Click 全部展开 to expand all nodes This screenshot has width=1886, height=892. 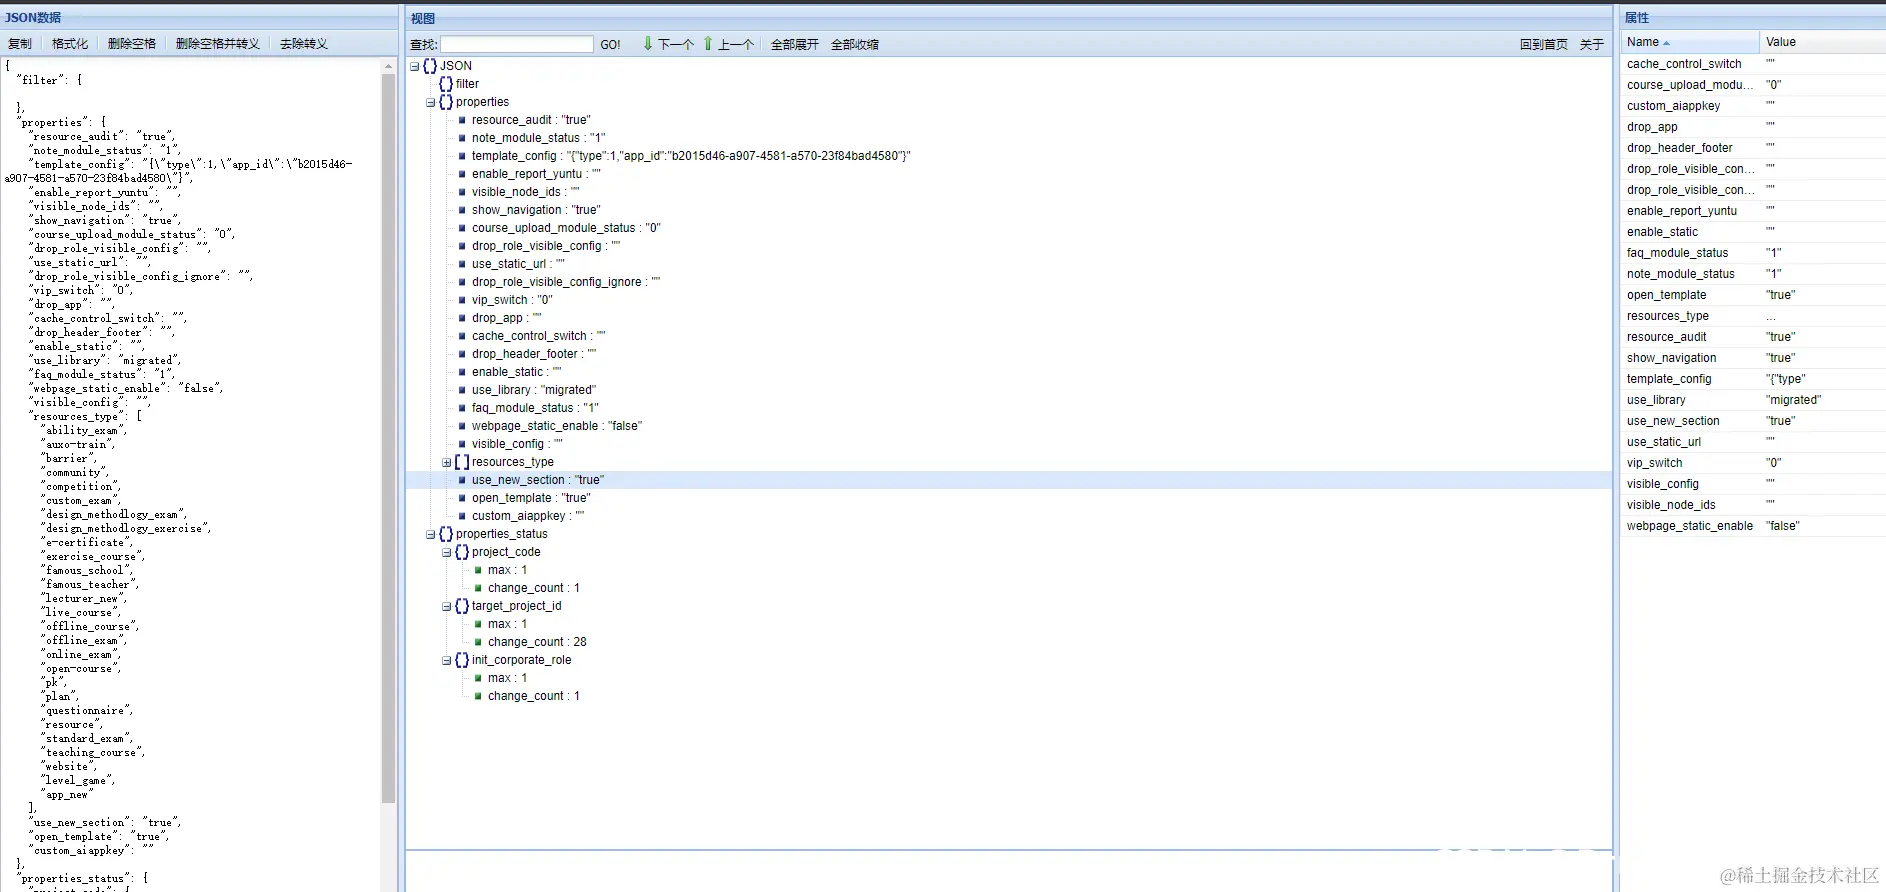(795, 44)
